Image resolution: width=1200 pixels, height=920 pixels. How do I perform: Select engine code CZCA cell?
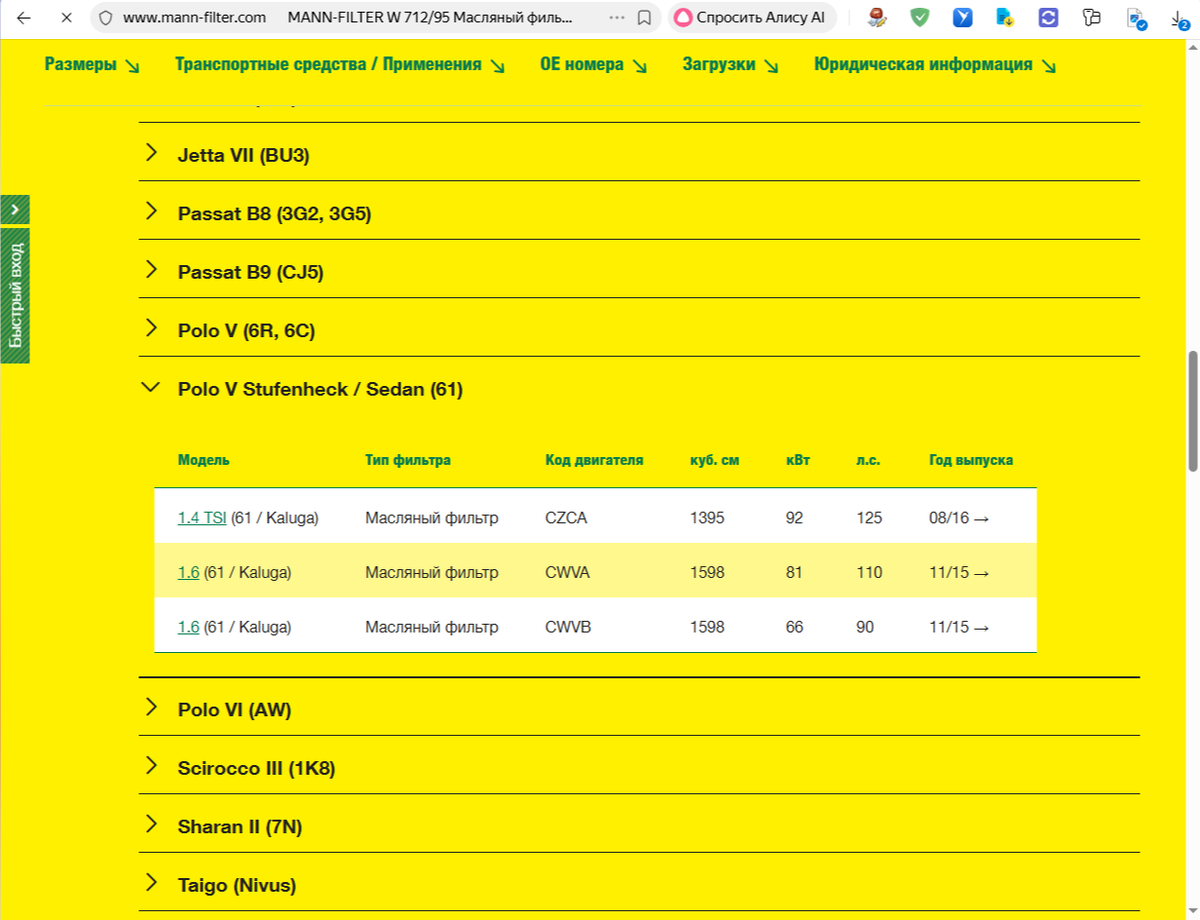(567, 518)
